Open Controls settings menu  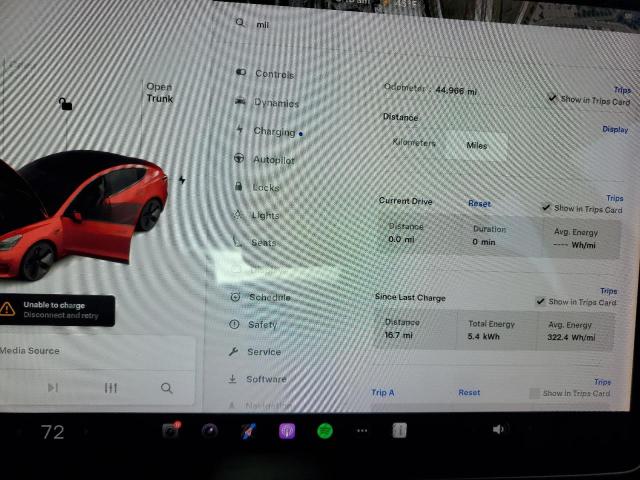275,74
